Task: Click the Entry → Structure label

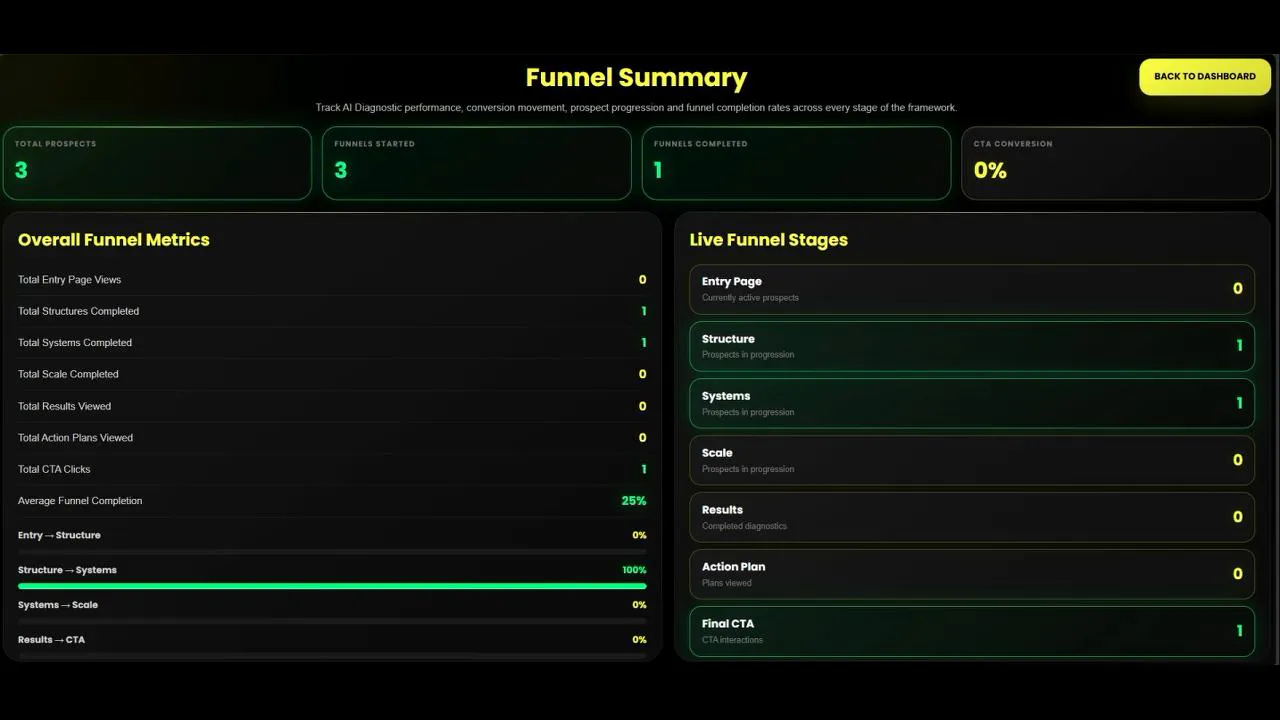Action: click(59, 535)
